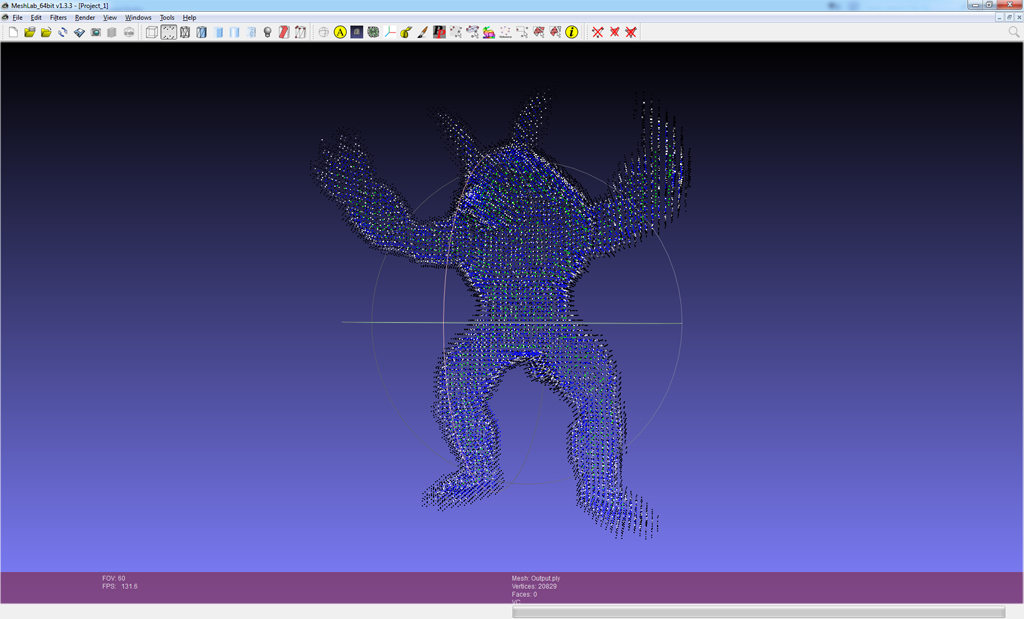Activate select connected components tool
The image size is (1024, 619).
[538, 32]
